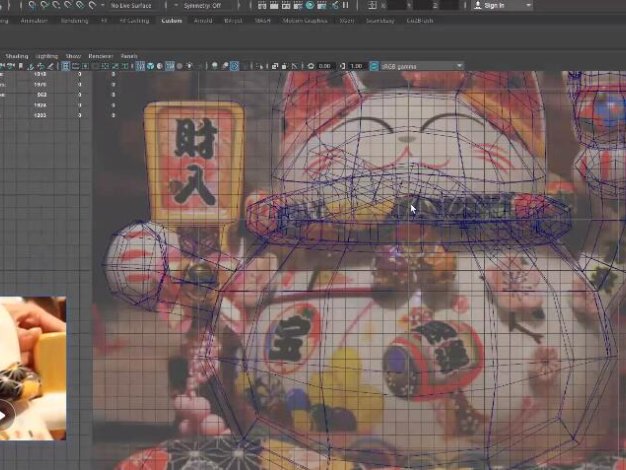Enable Snap to projected center icon

68,5
